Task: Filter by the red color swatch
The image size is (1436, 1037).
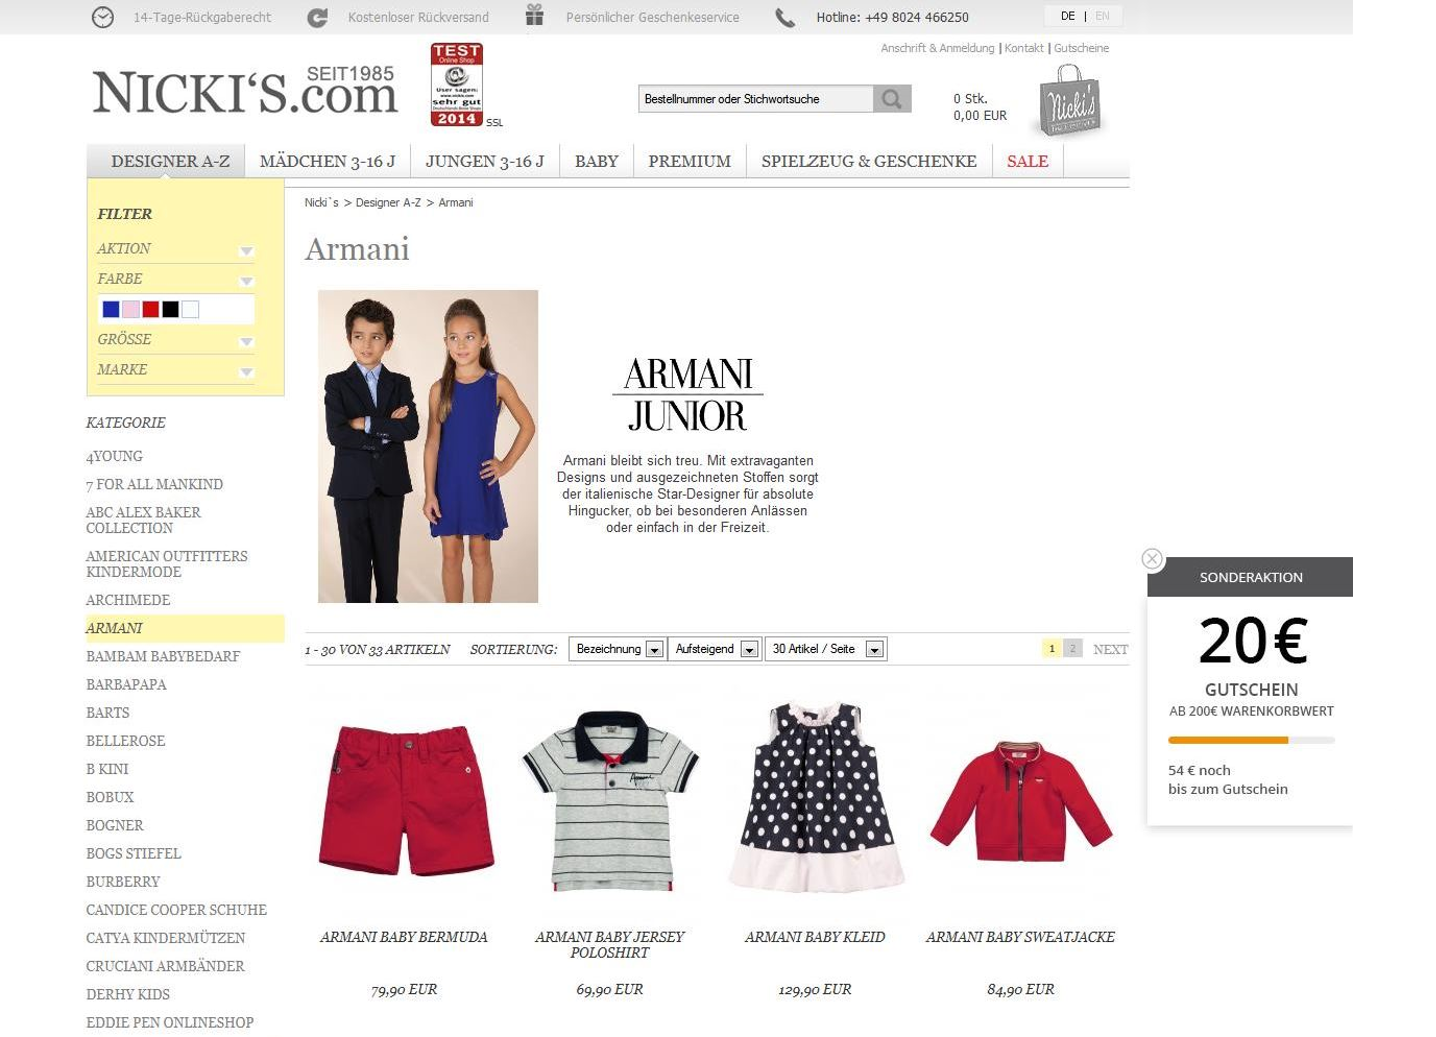Action: (150, 310)
